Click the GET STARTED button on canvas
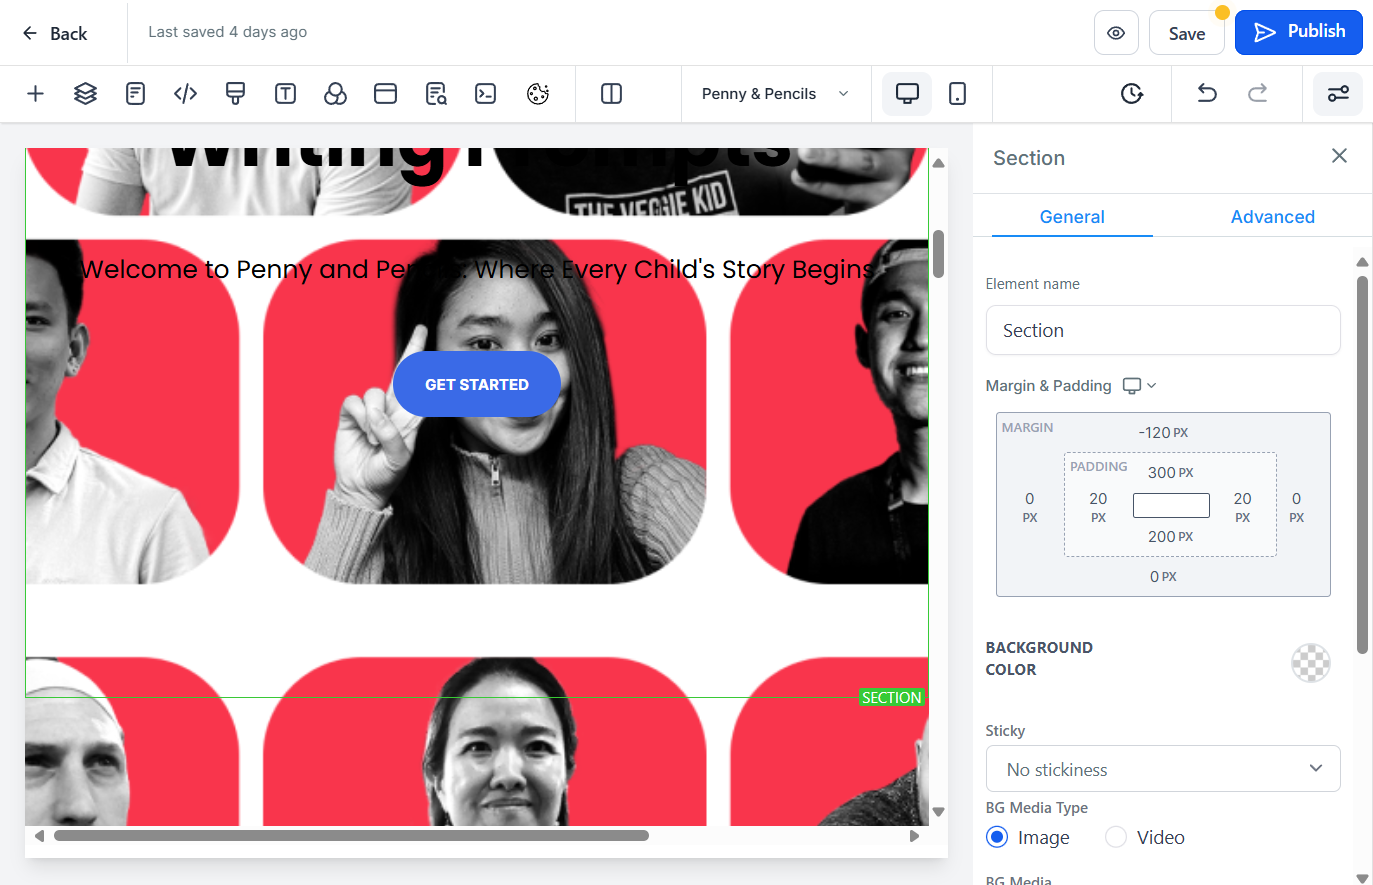This screenshot has height=885, width=1373. tap(477, 384)
